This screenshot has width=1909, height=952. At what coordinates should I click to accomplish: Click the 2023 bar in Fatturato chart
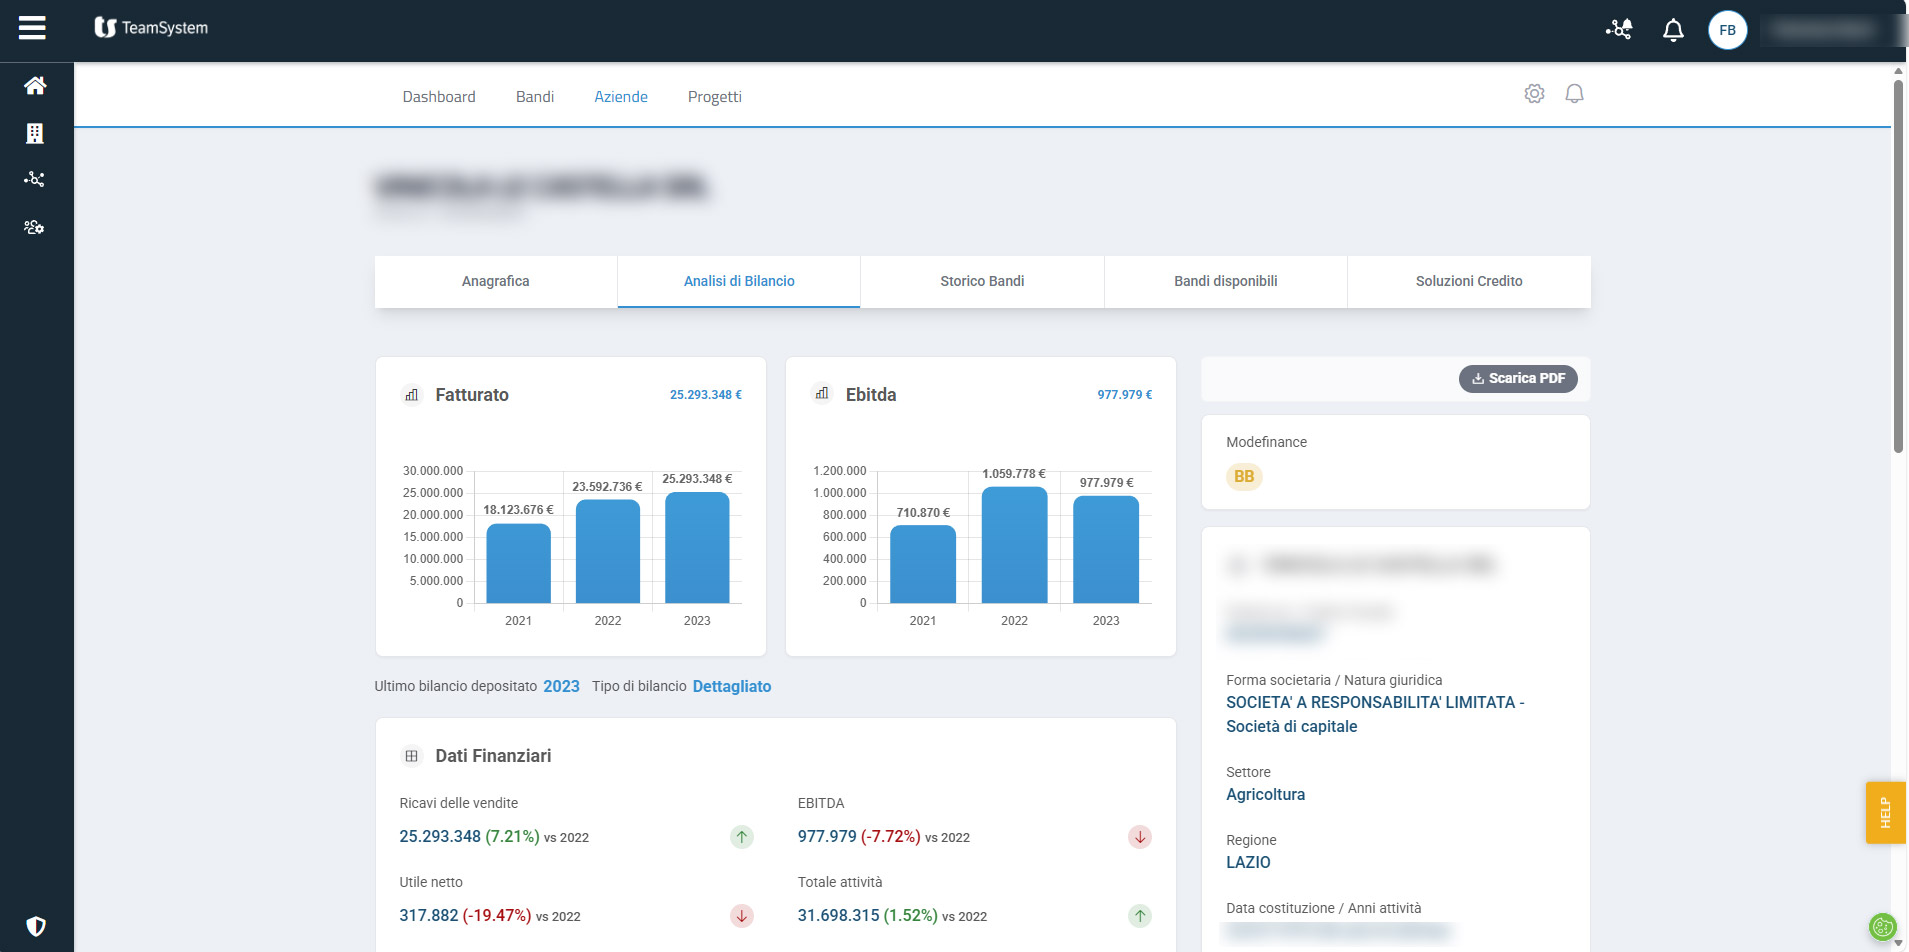pyautogui.click(x=697, y=548)
